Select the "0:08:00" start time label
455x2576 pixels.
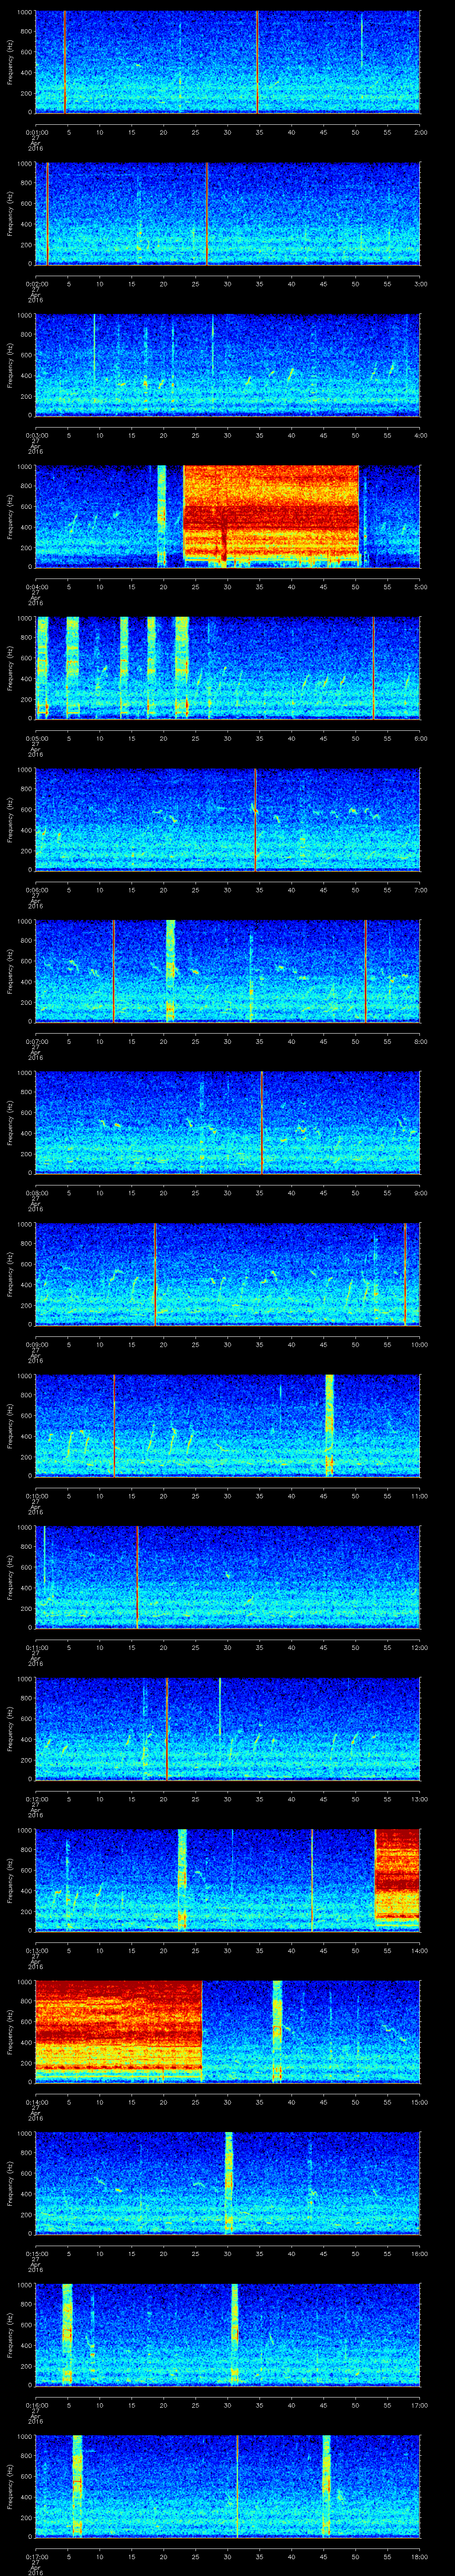(x=36, y=1193)
